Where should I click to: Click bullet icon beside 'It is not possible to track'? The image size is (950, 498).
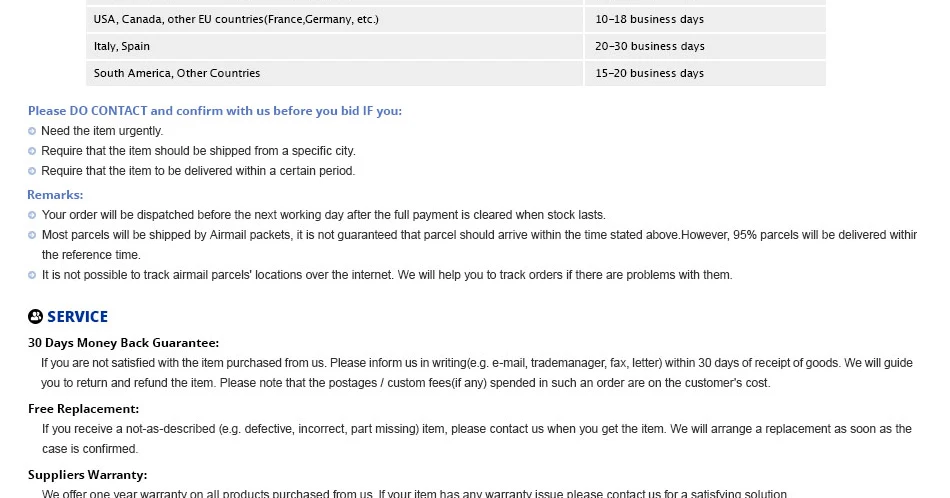tap(32, 275)
